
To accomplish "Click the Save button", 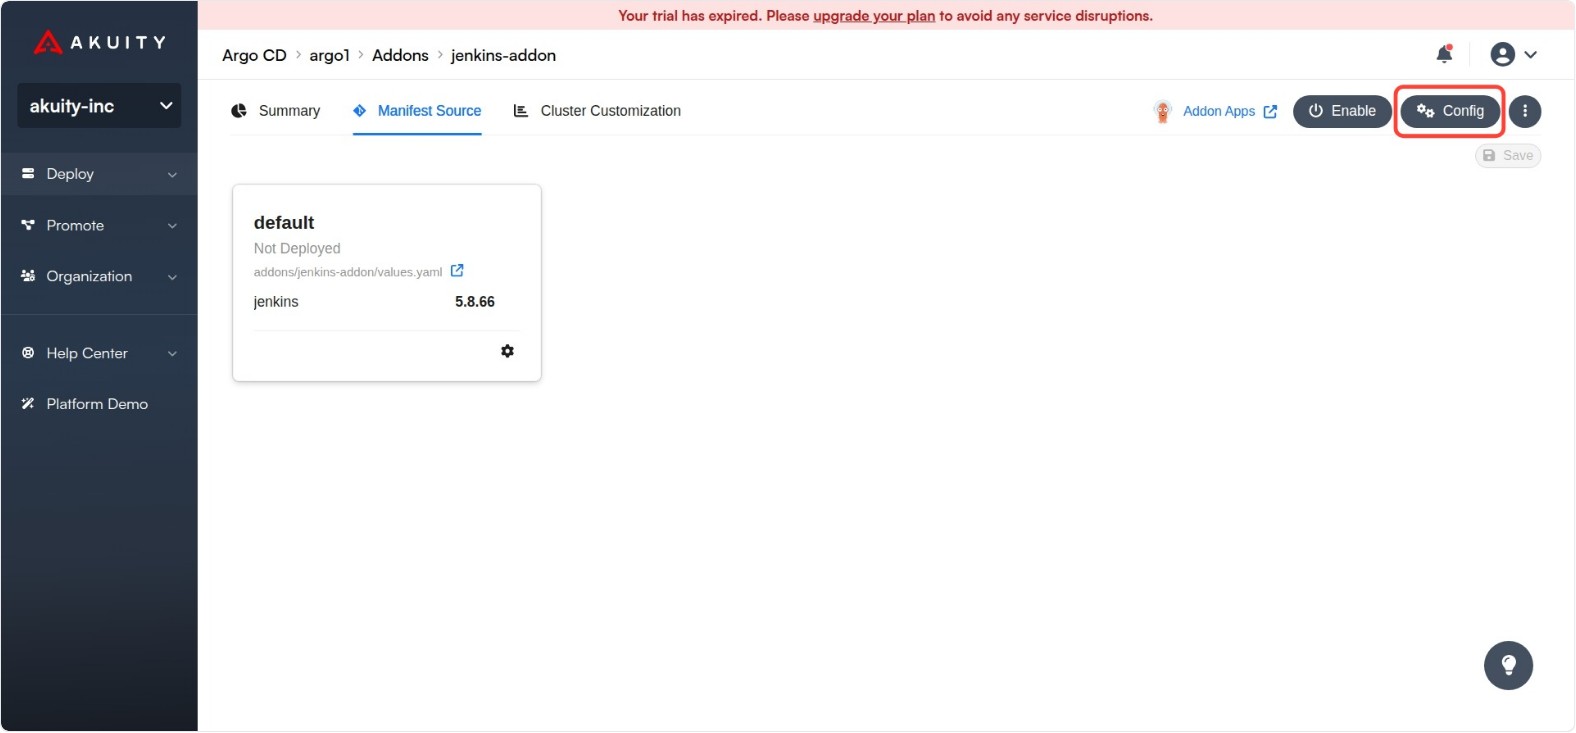I will click(x=1508, y=156).
